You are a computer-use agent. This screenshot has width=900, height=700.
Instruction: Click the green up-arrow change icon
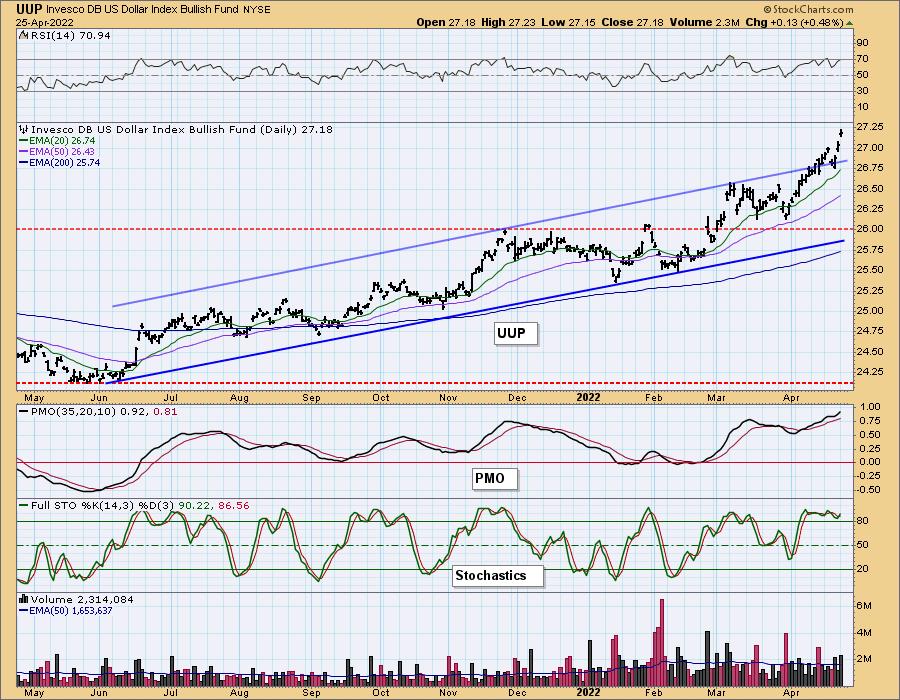(849, 23)
